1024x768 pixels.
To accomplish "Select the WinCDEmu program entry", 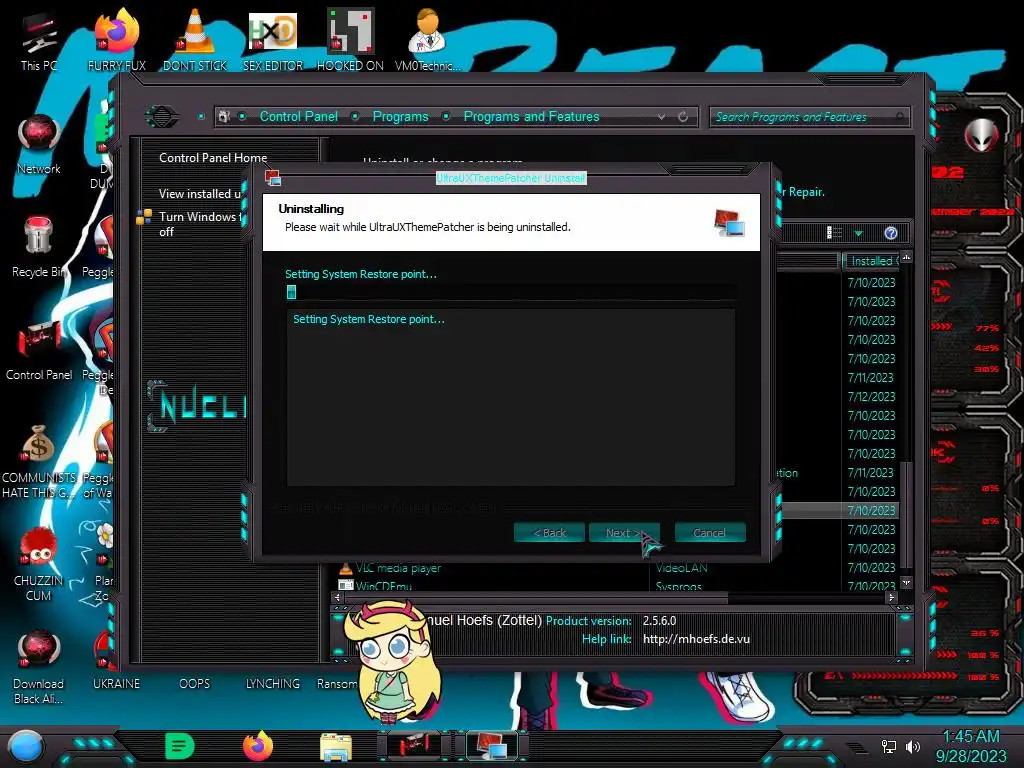I will [383, 586].
